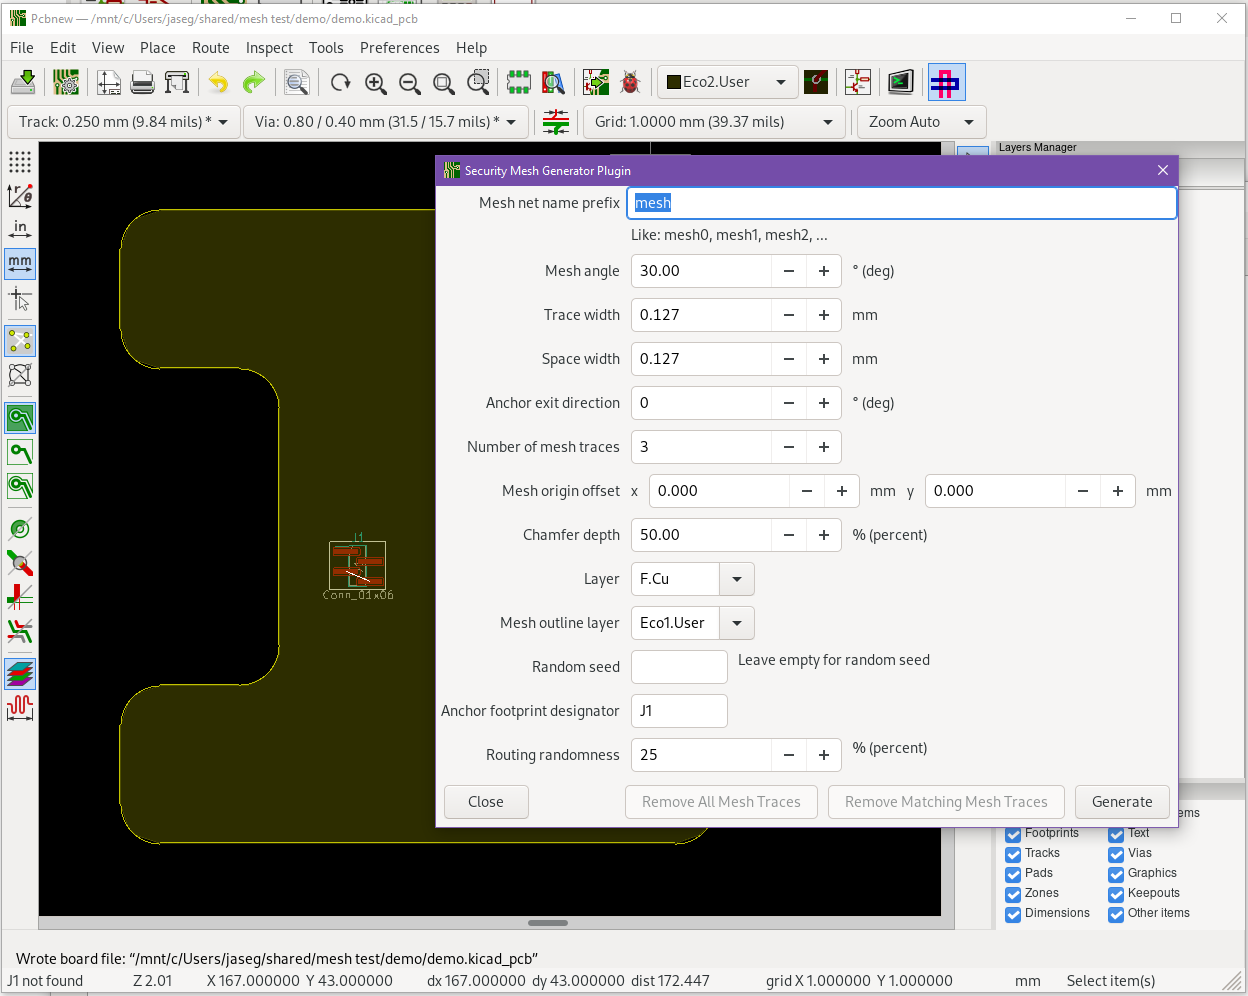
Task: Disable the Zones checkbox
Action: (x=1013, y=894)
